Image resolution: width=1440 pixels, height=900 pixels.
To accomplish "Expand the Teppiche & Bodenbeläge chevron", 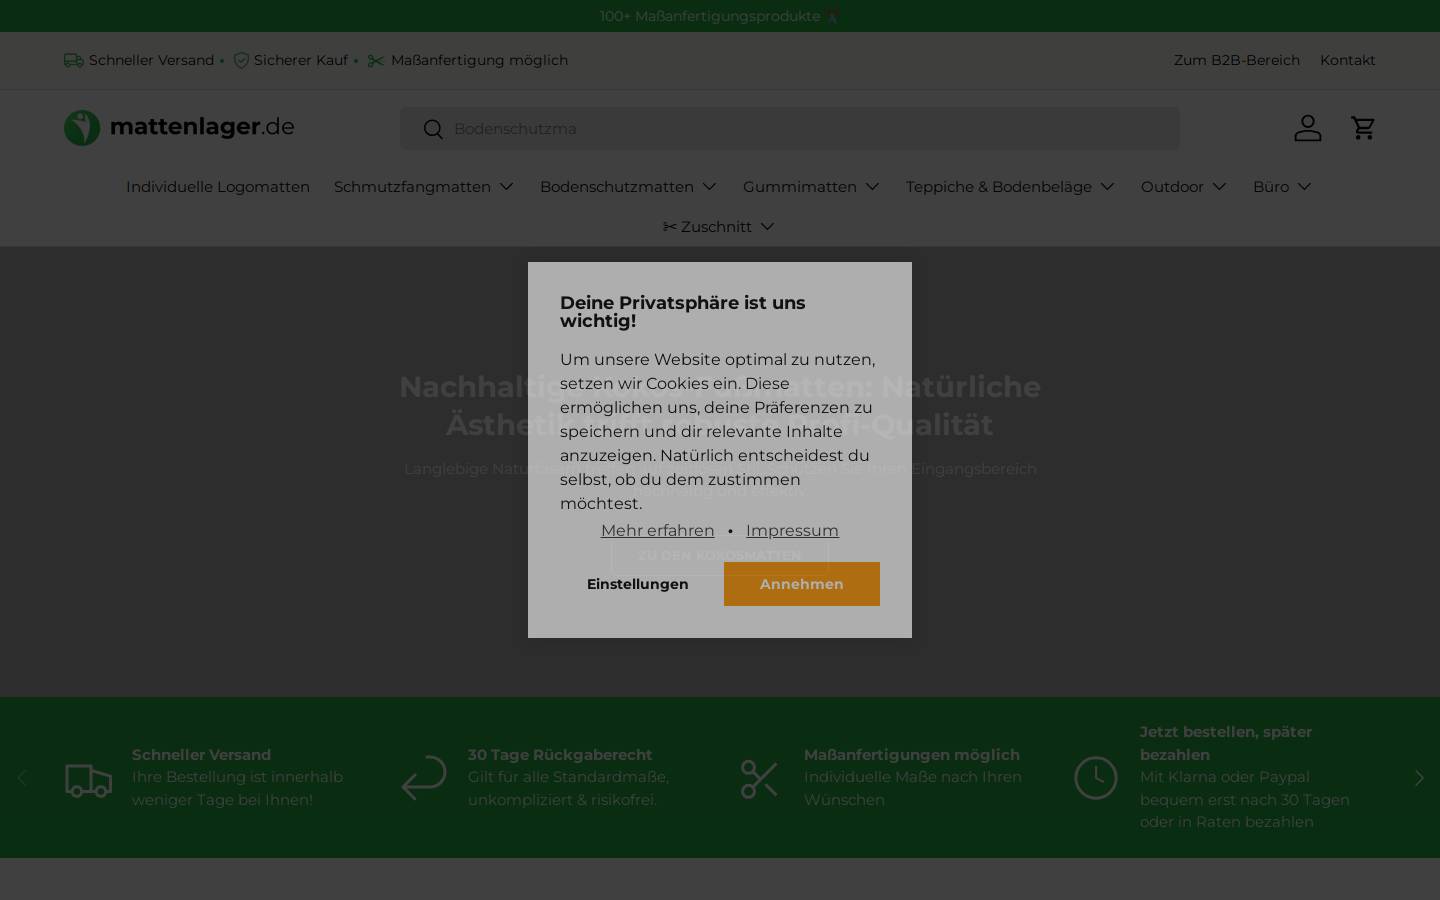I will click(1107, 187).
